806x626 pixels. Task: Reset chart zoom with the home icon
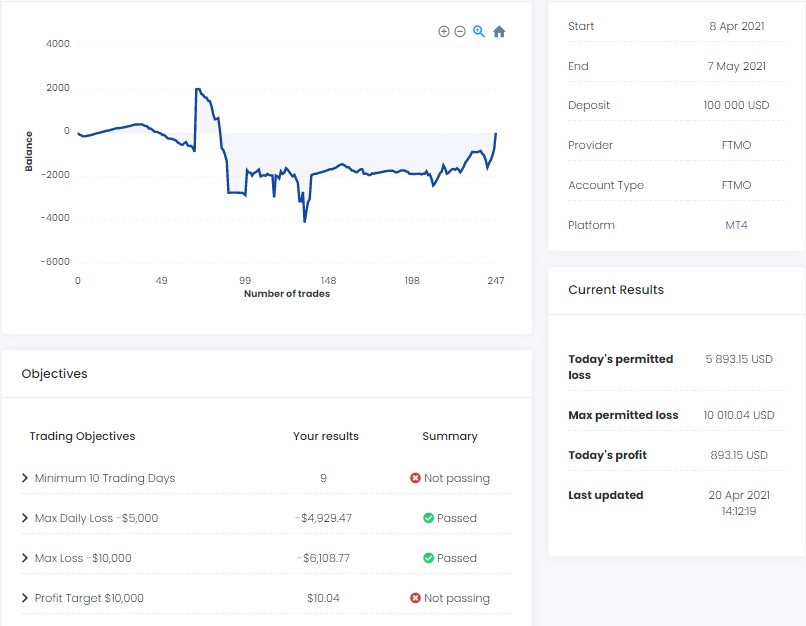(499, 32)
